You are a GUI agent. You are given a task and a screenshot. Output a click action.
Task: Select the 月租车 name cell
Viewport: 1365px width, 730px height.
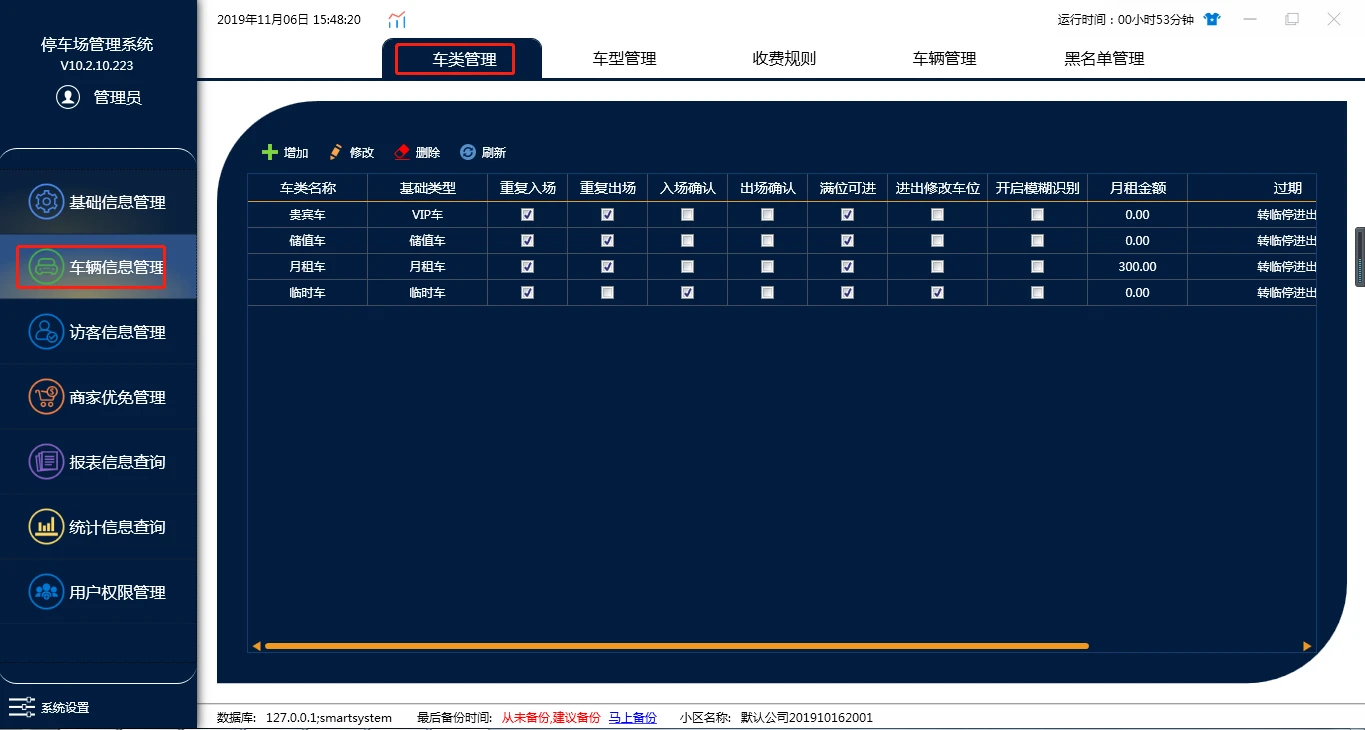pyautogui.click(x=308, y=267)
